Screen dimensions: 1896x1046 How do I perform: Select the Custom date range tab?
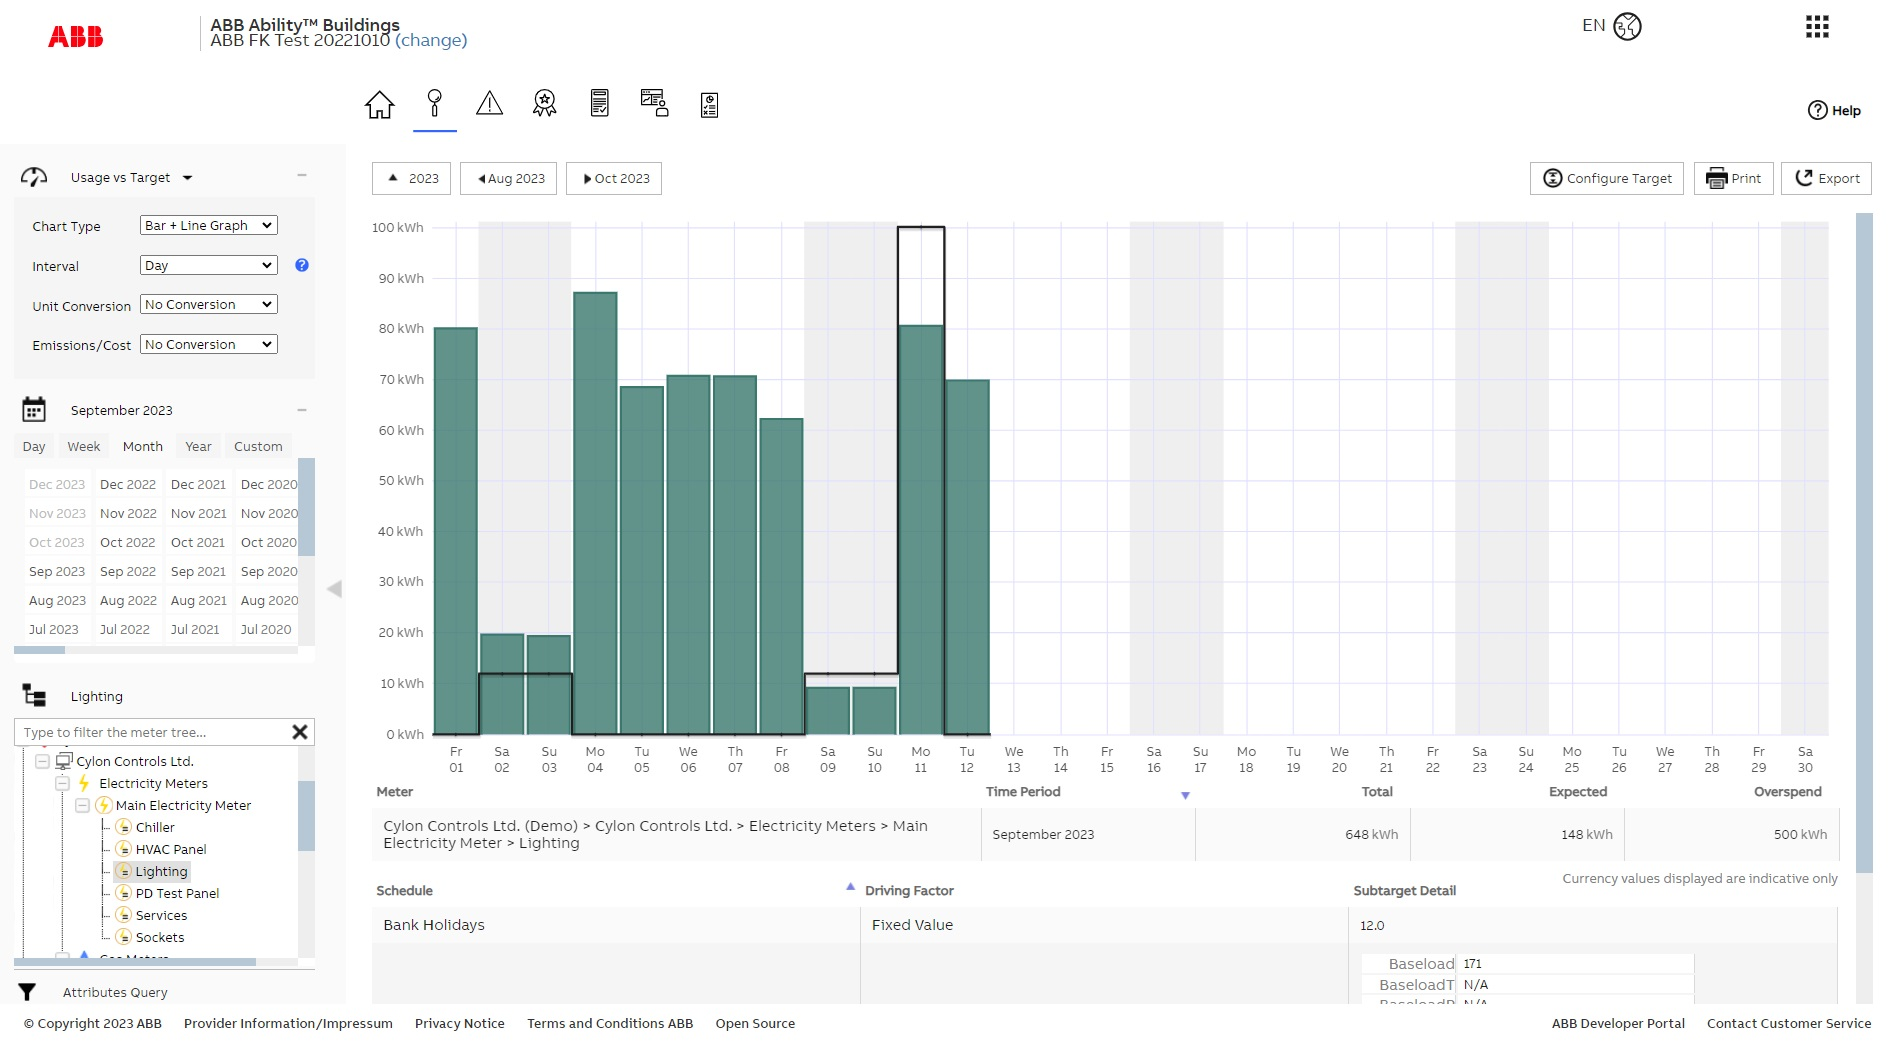pos(258,446)
